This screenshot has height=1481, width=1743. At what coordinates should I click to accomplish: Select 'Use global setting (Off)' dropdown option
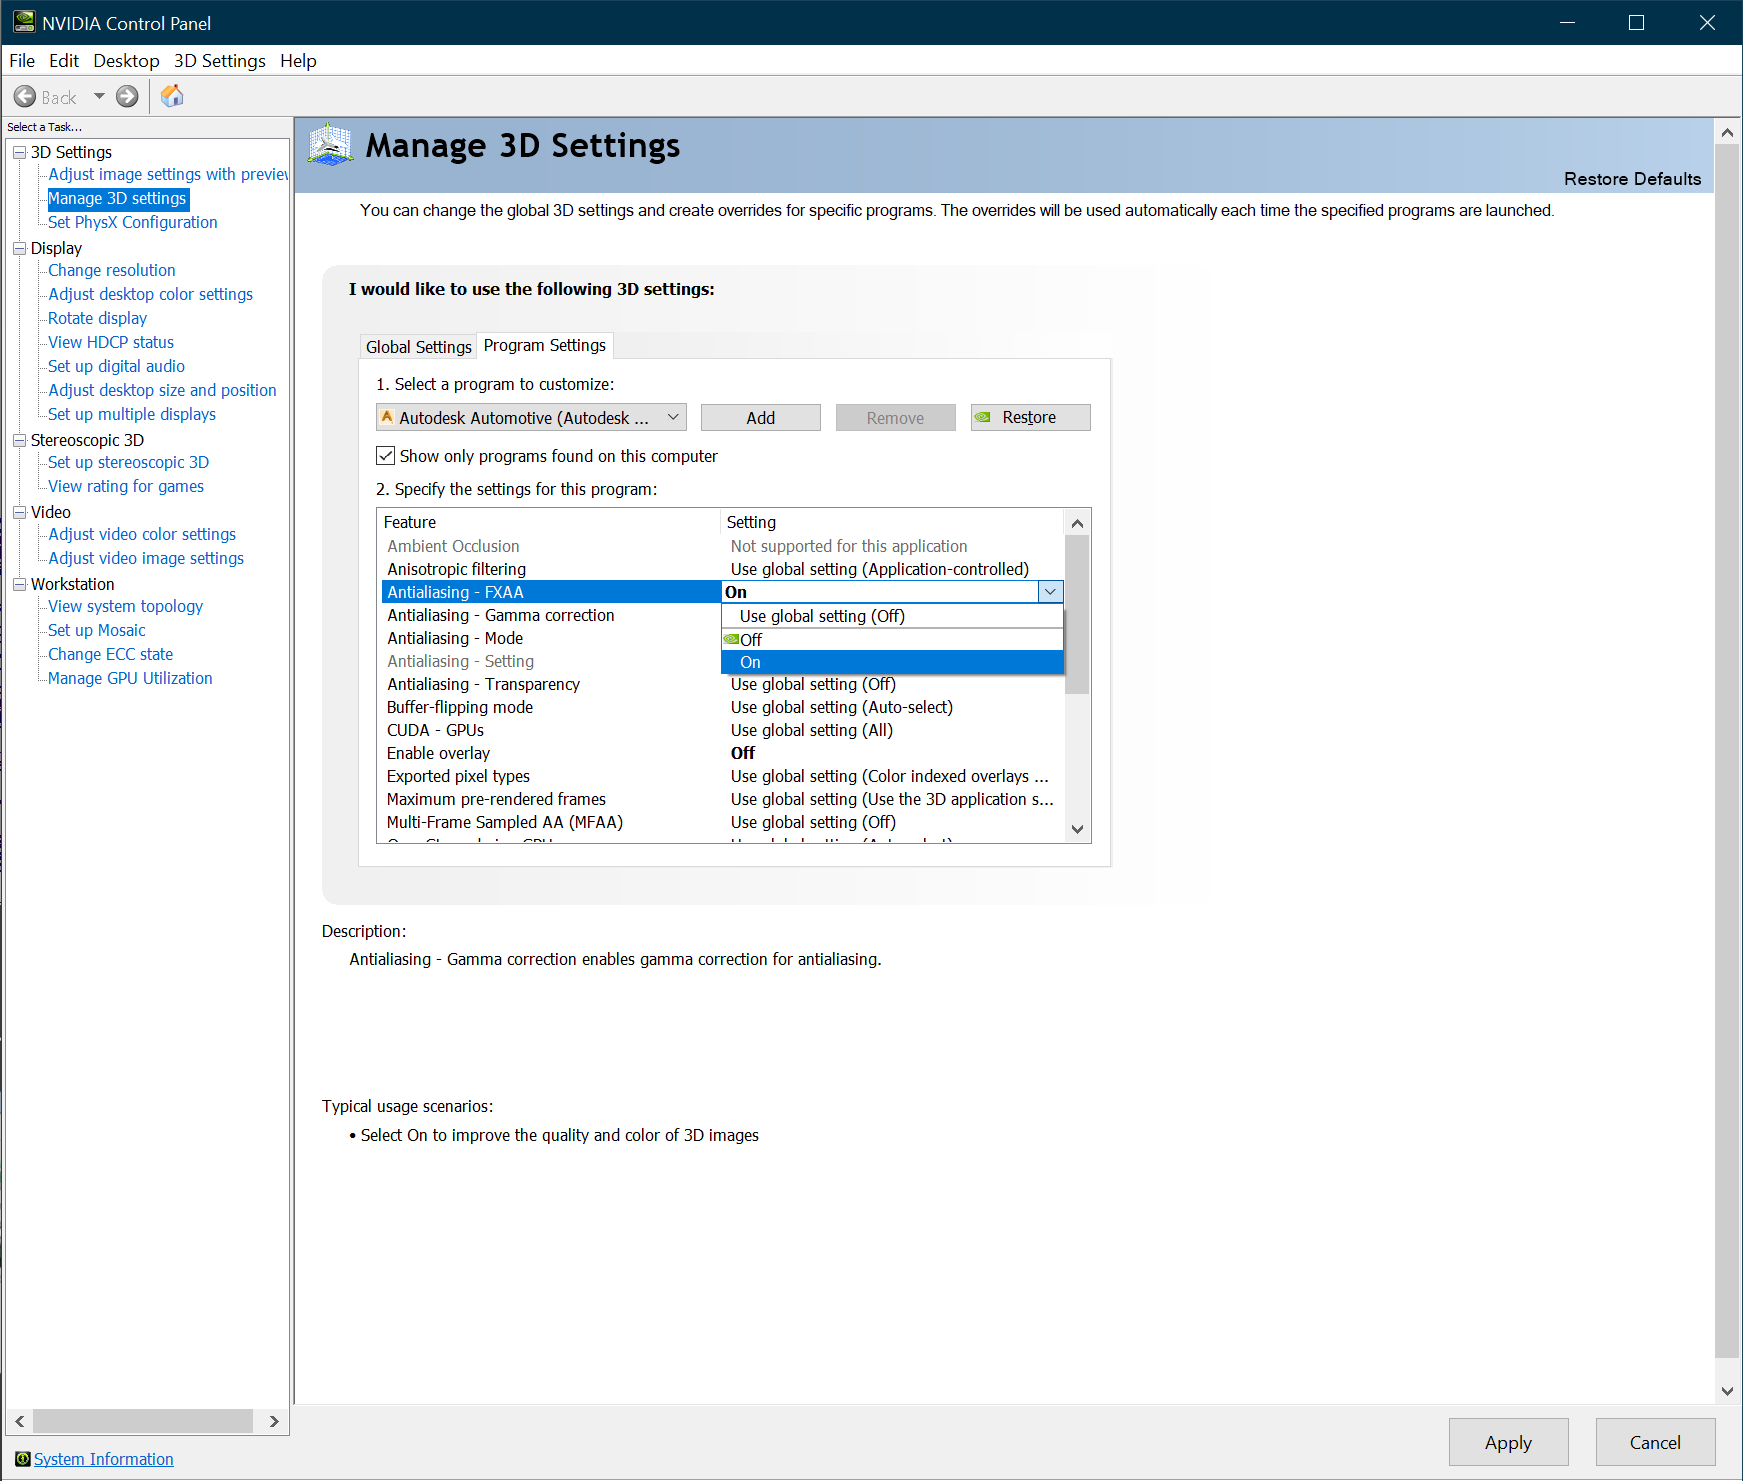(x=892, y=616)
